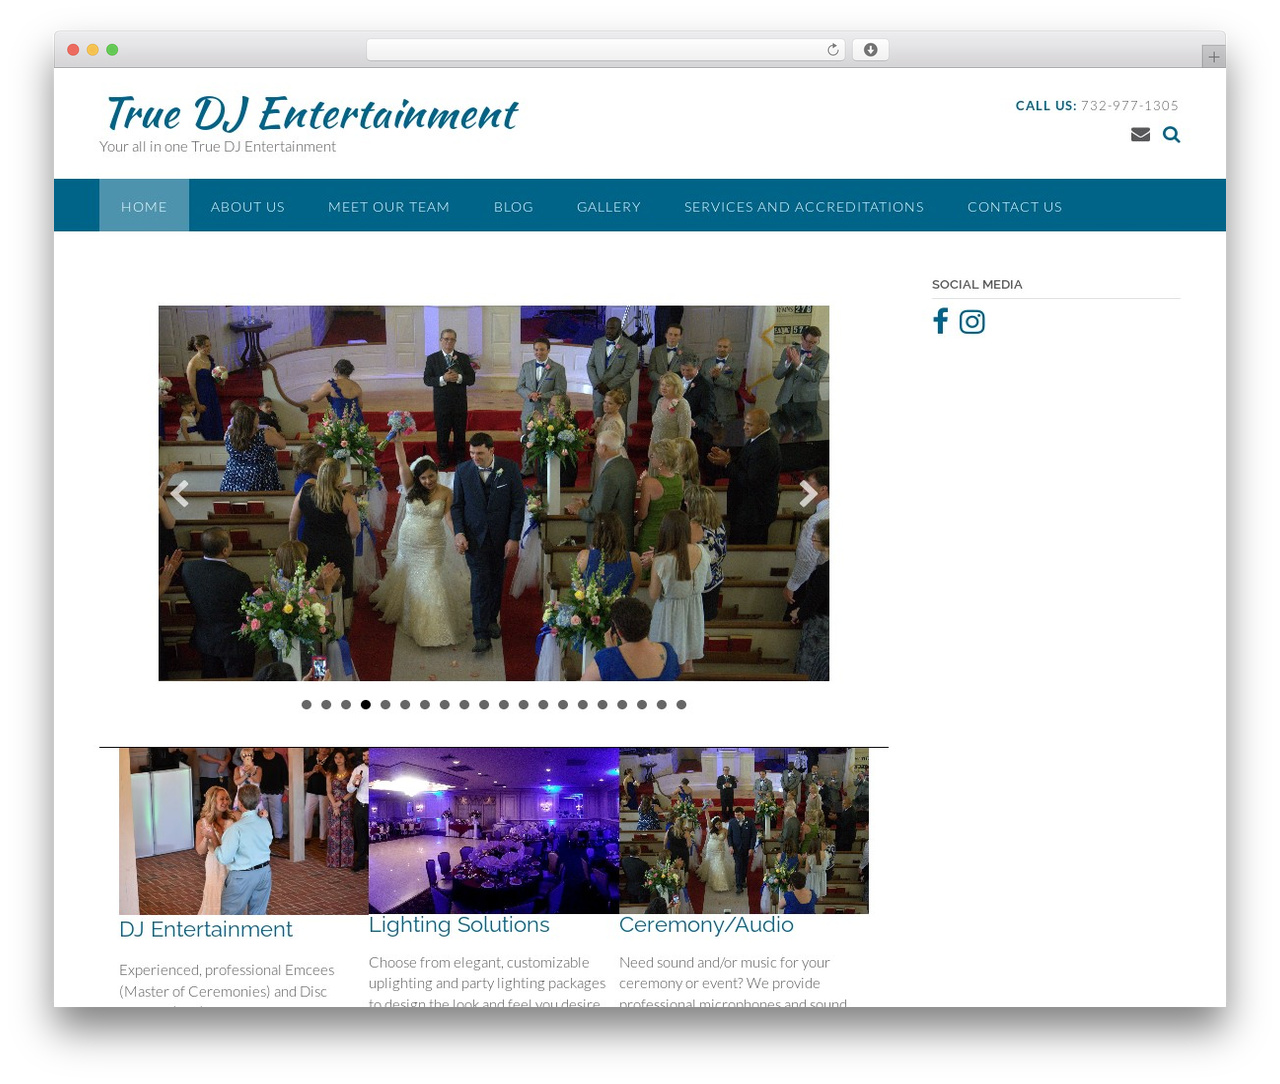Show the previous slide with the left arrow
The image size is (1280, 1084).
(180, 493)
